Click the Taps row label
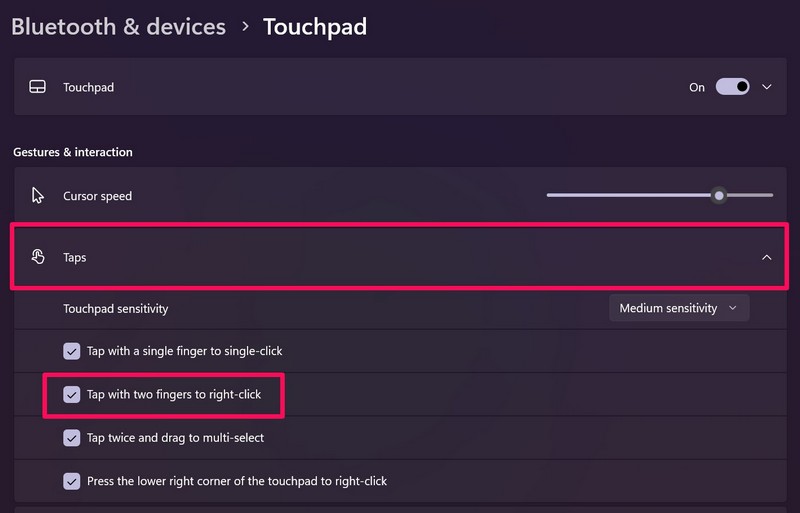 75,257
